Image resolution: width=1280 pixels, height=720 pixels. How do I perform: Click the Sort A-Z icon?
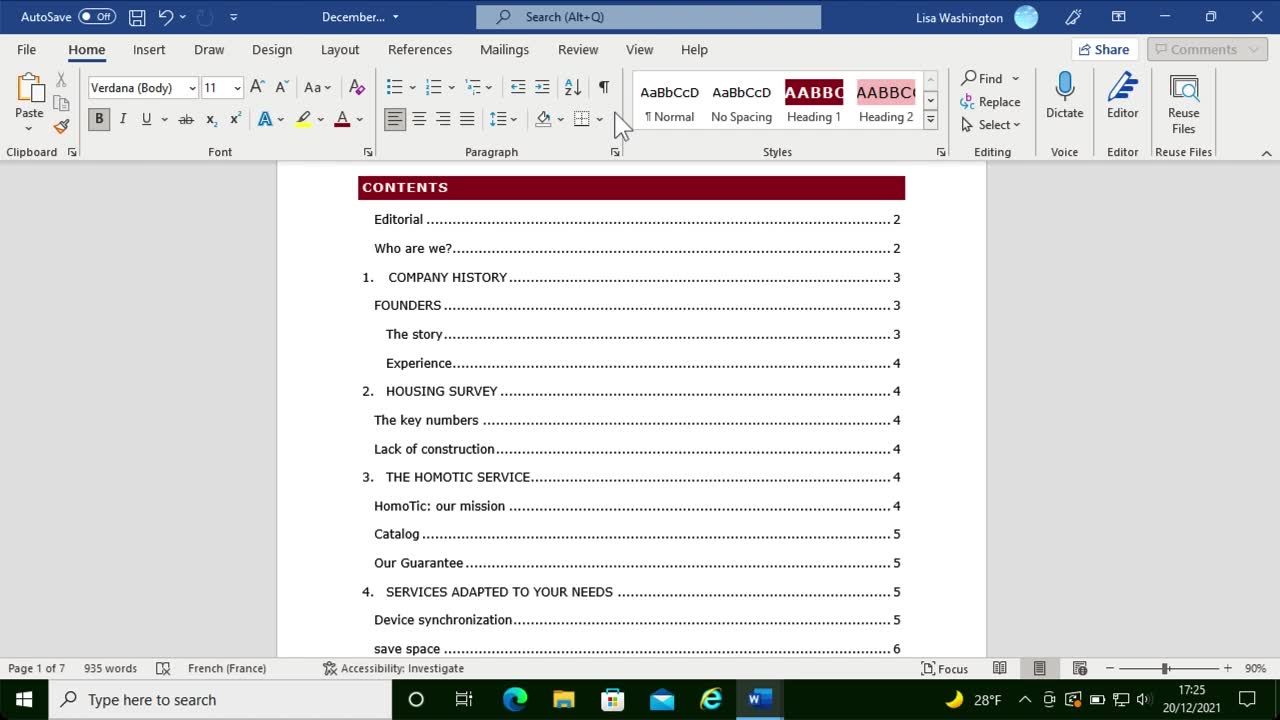click(573, 88)
